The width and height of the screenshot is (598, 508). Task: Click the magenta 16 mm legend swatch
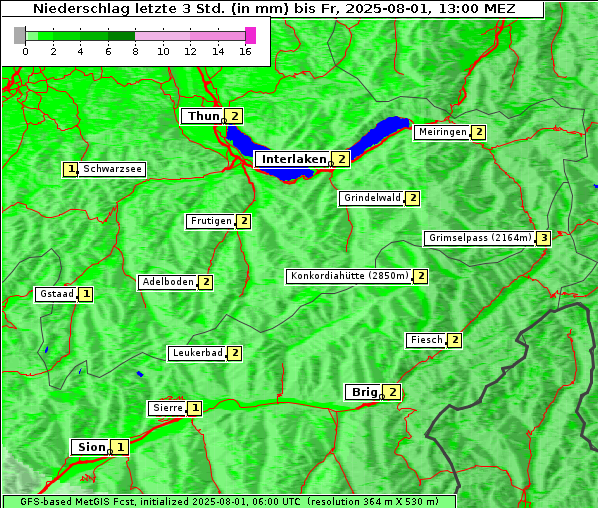[251, 36]
